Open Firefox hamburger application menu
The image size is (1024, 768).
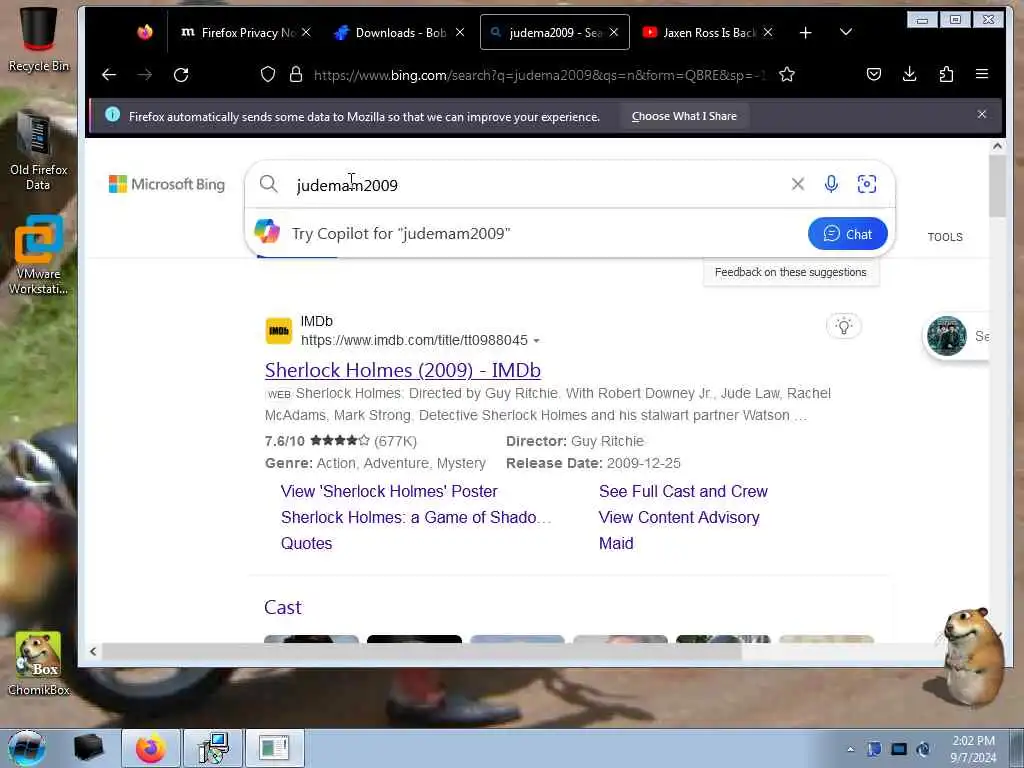coord(982,74)
